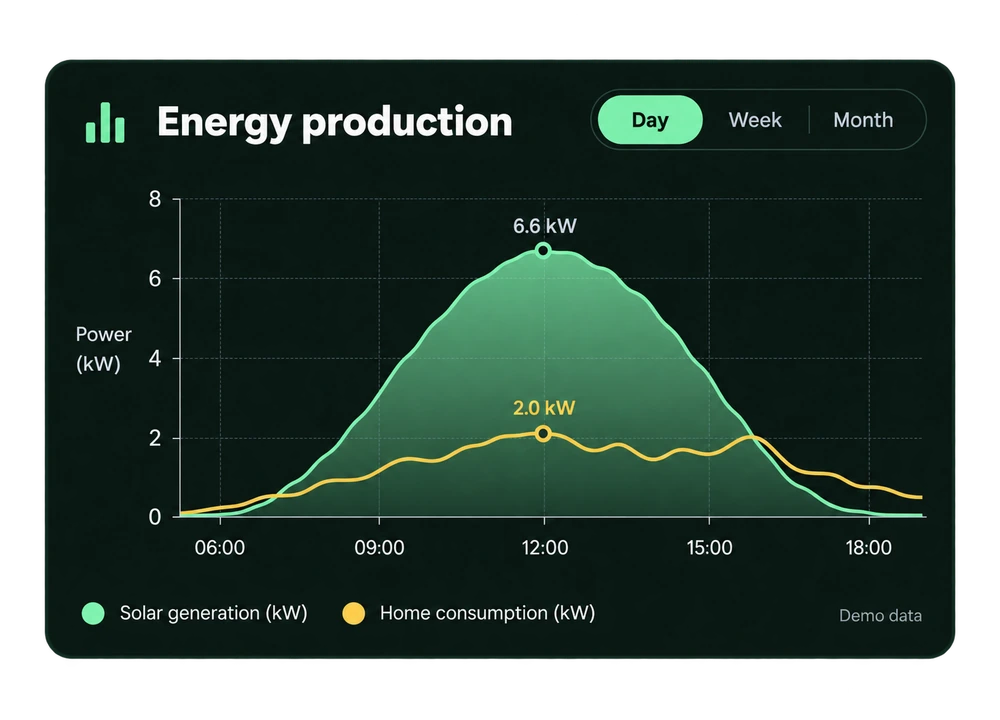Screen dimensions: 1000x720
Task: Toggle the Home consumption legend dot
Action: click(353, 613)
